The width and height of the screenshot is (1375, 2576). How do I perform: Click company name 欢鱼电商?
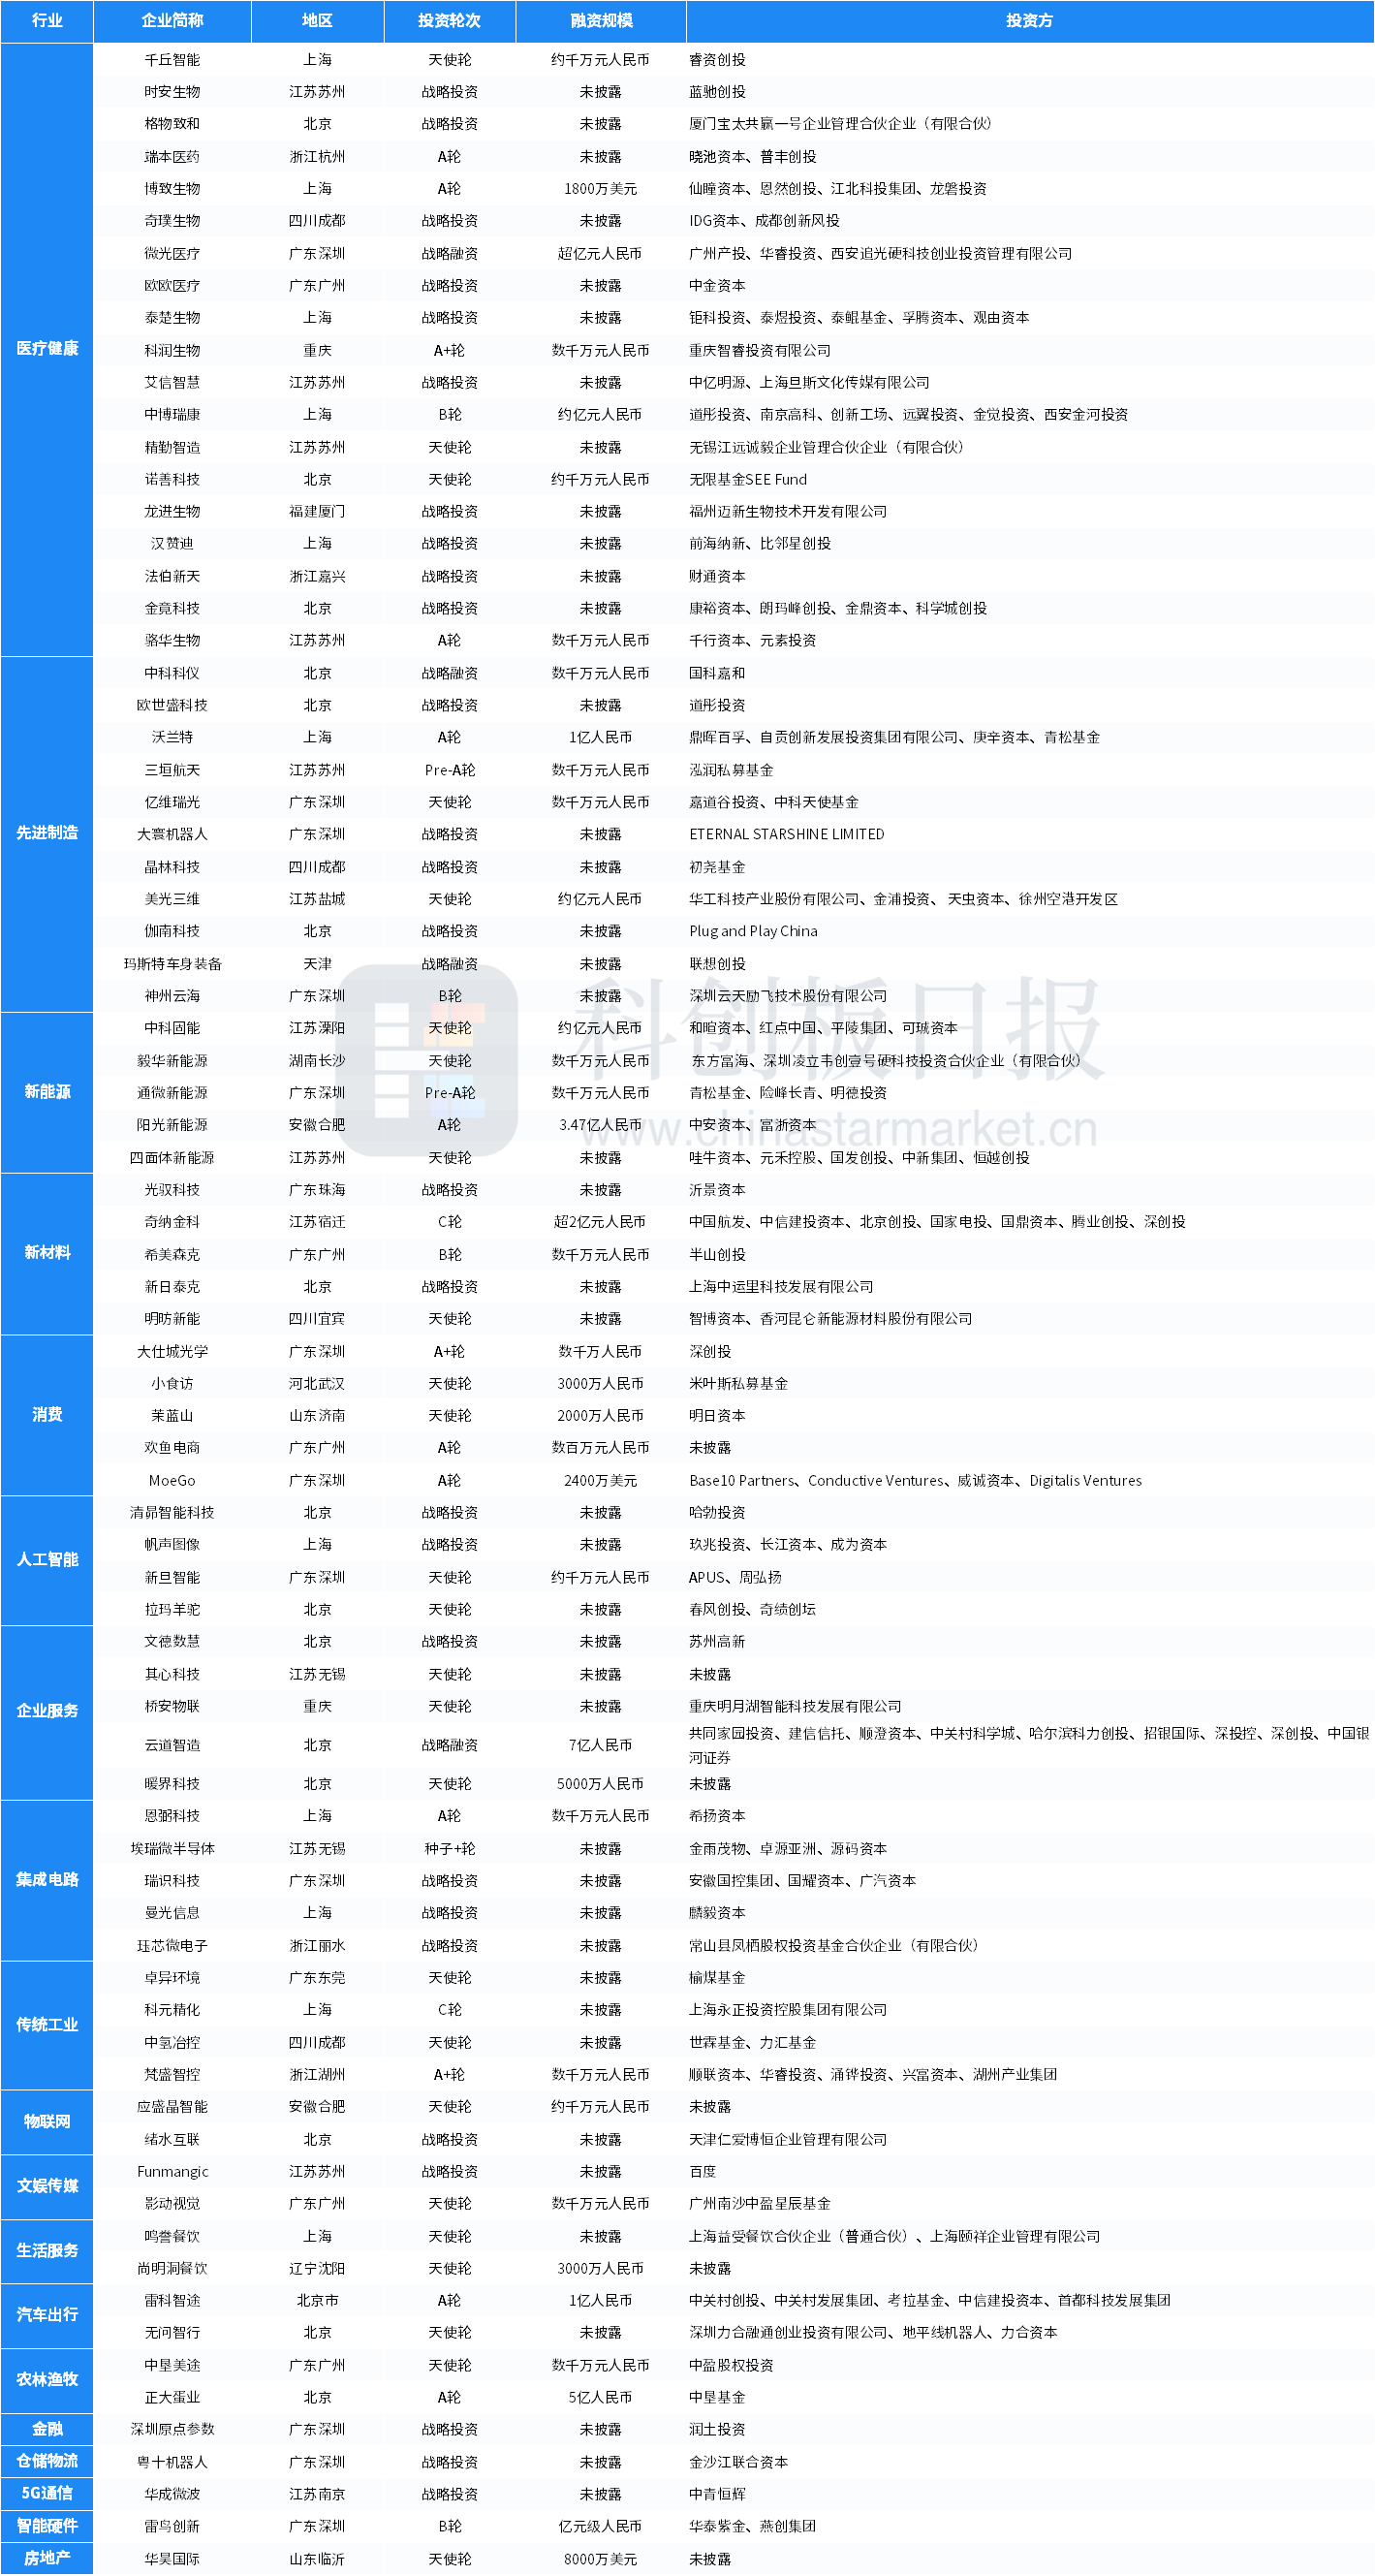point(172,1448)
